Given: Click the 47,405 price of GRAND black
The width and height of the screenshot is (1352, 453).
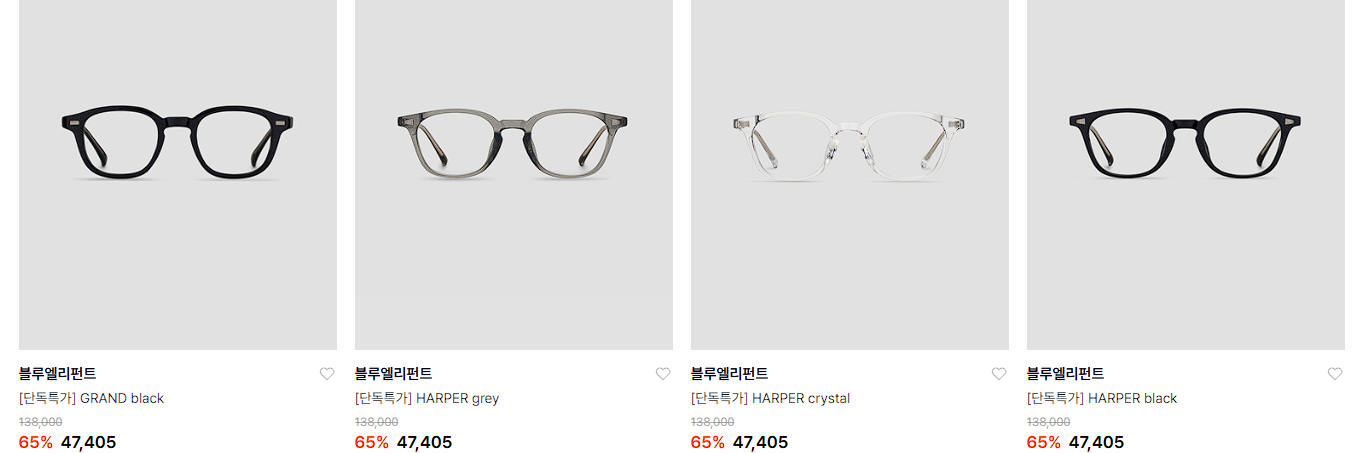Looking at the screenshot, I should [x=88, y=442].
